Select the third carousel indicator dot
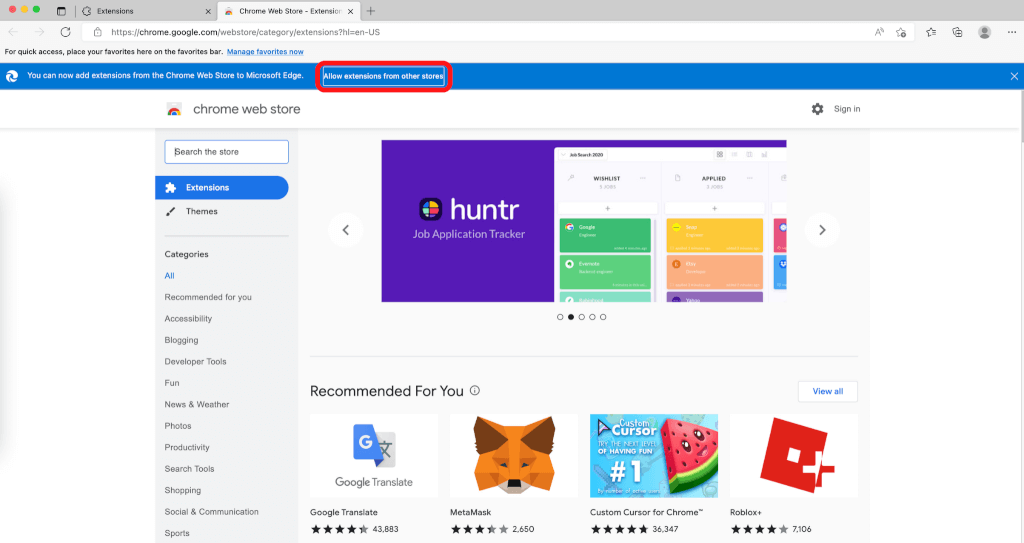 582,317
